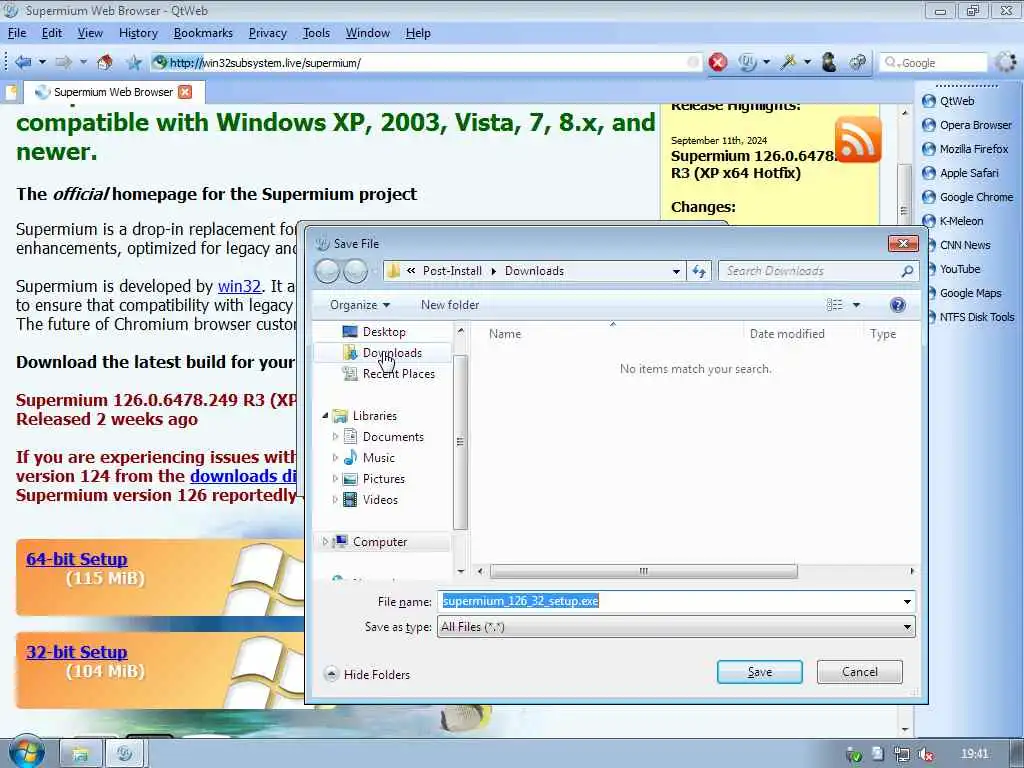Image resolution: width=1024 pixels, height=768 pixels.
Task: Click the QtWeb taskbar button
Action: pos(125,754)
